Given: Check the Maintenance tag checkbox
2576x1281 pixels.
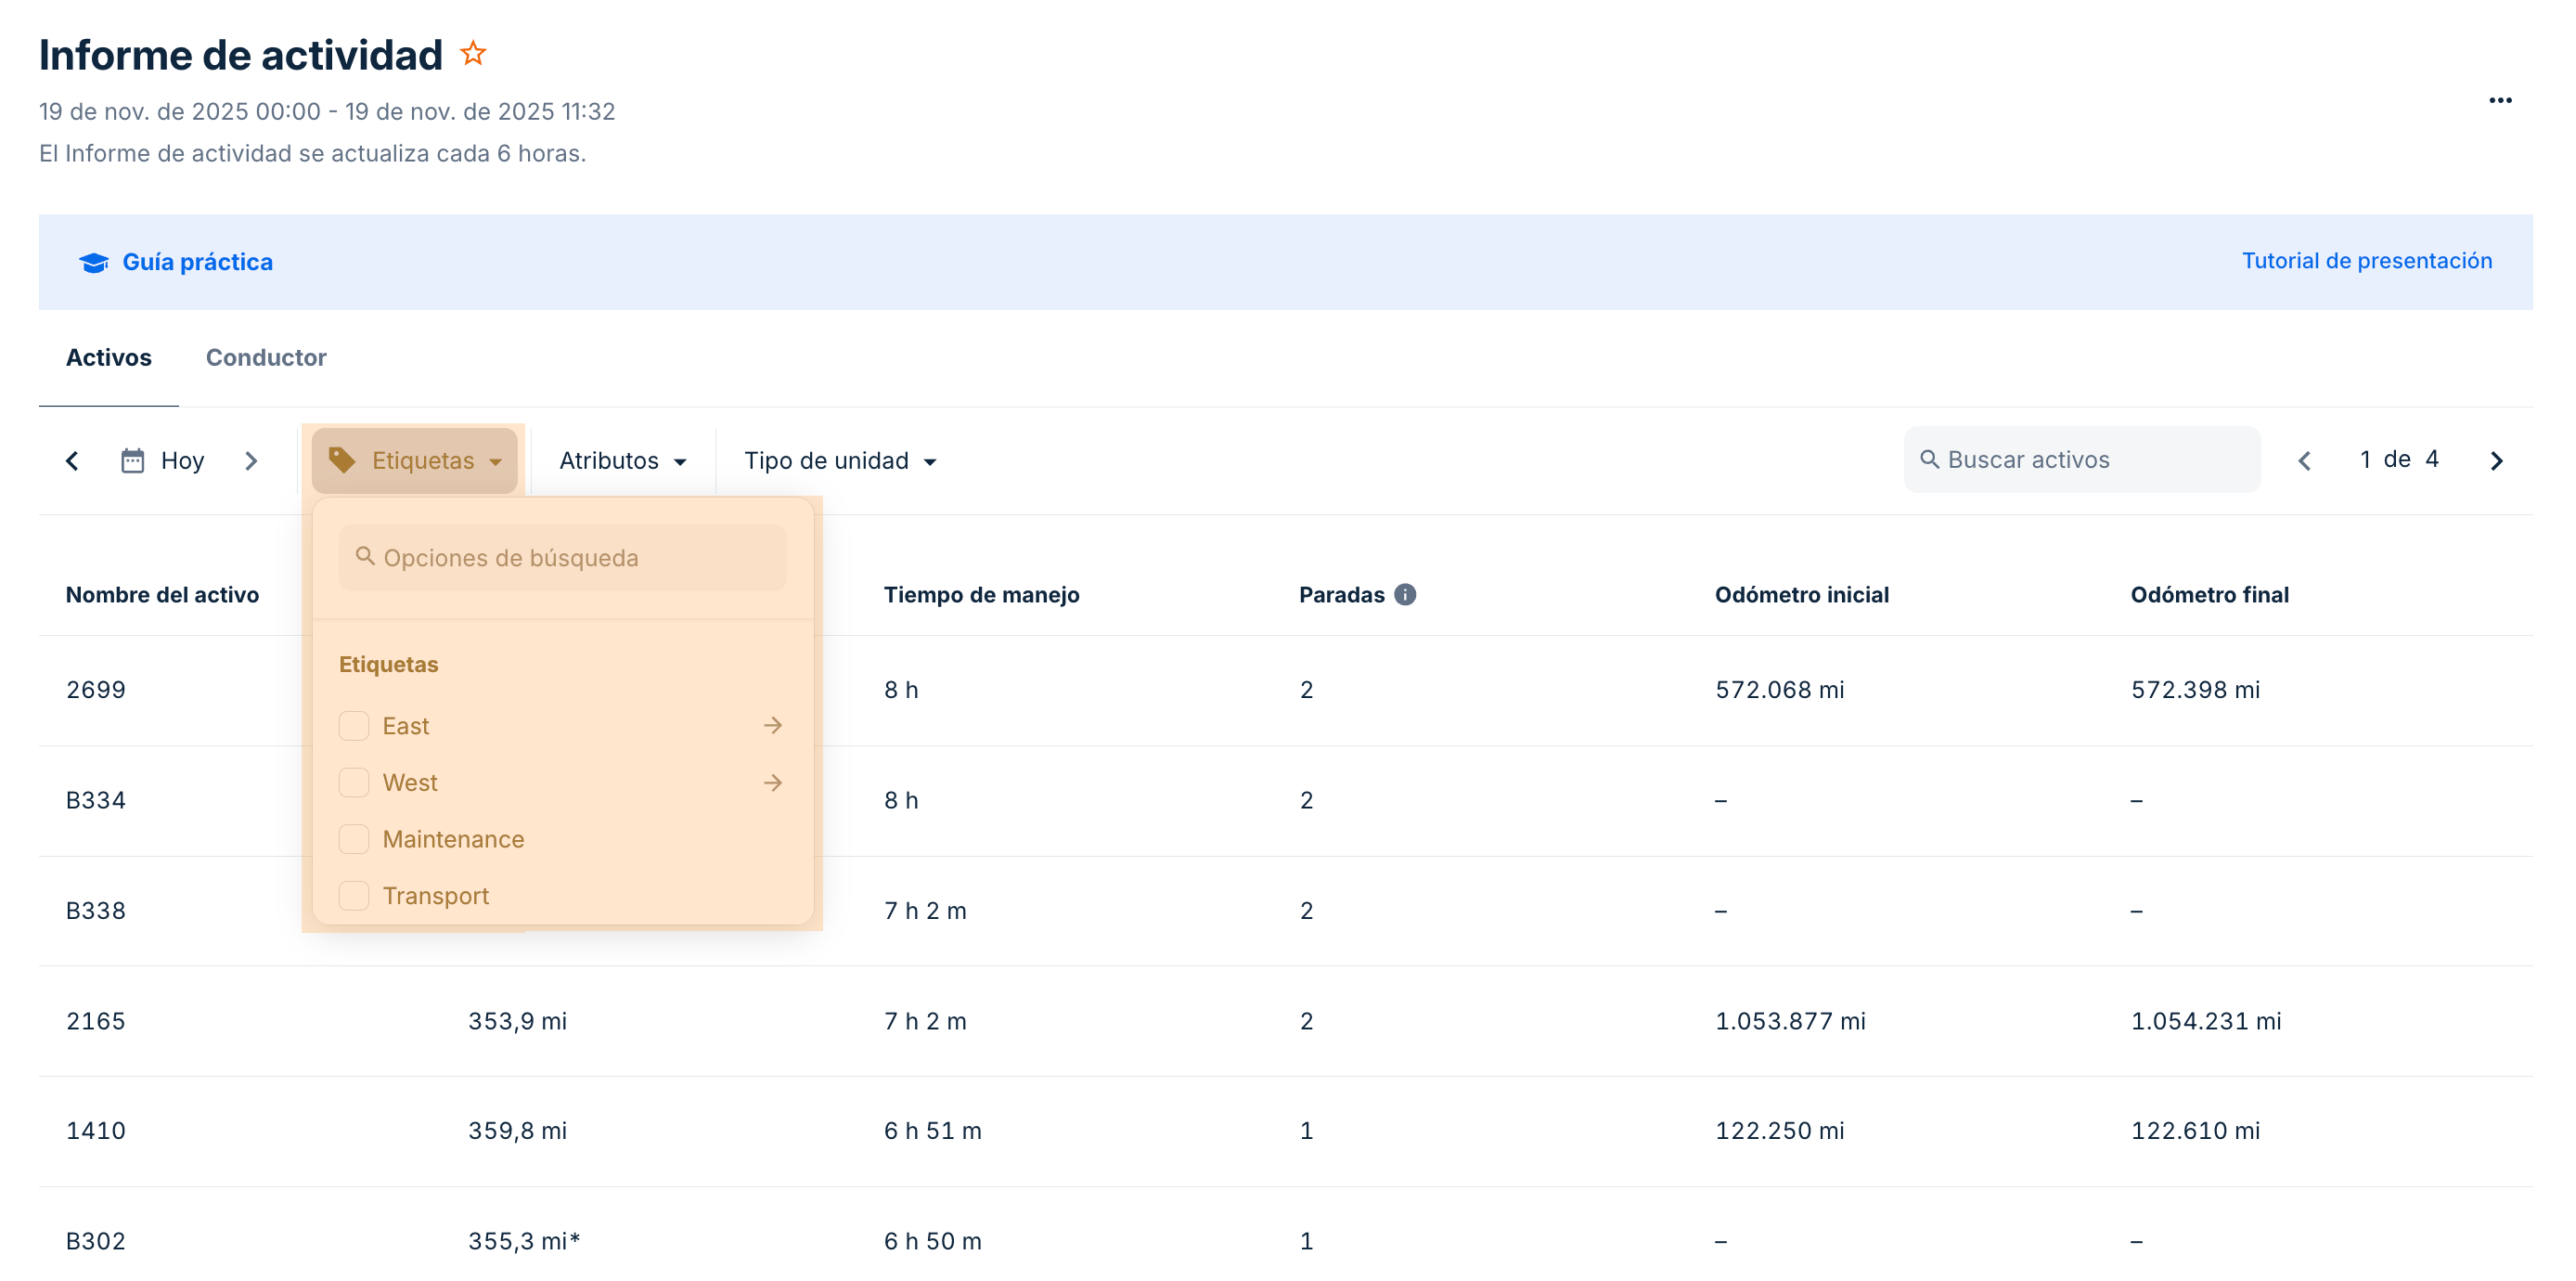Looking at the screenshot, I should (x=354, y=839).
